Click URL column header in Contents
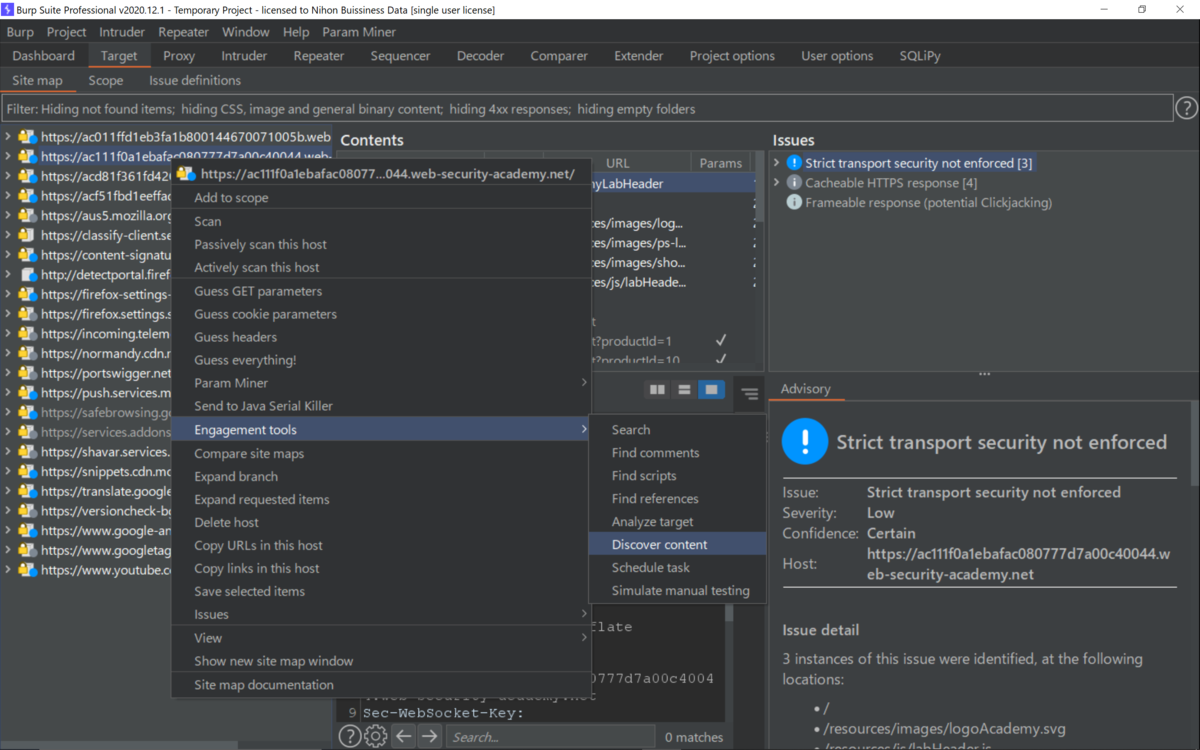 point(618,163)
